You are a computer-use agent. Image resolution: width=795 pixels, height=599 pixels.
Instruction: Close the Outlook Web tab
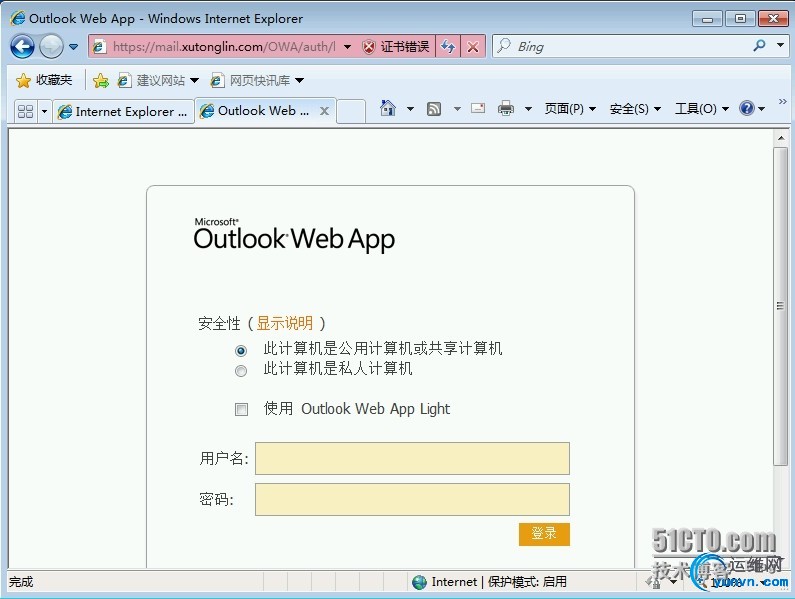click(324, 111)
